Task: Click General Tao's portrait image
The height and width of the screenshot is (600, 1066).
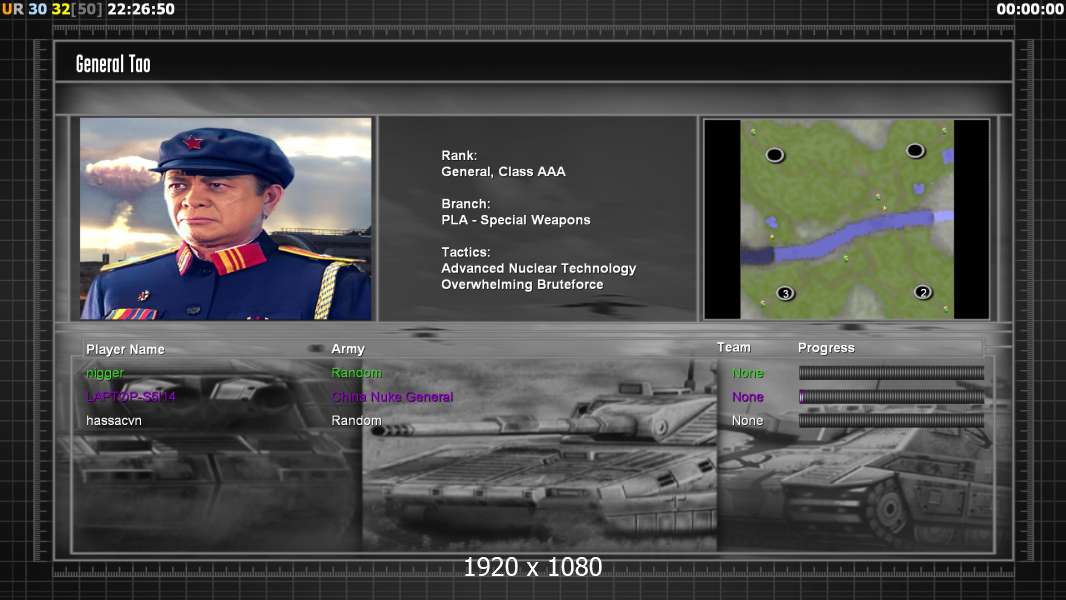Action: [x=226, y=219]
